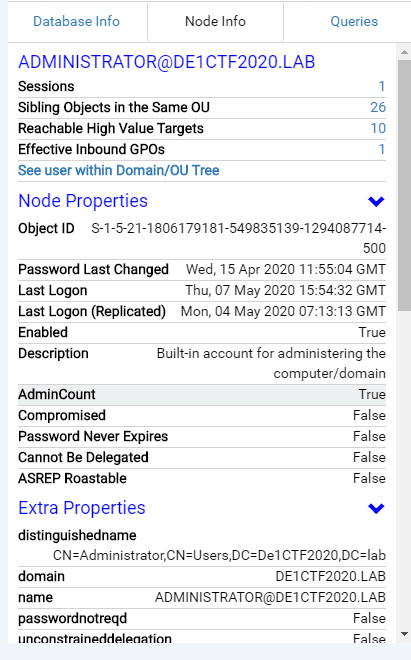Select the AdminCount property row

coord(202,395)
